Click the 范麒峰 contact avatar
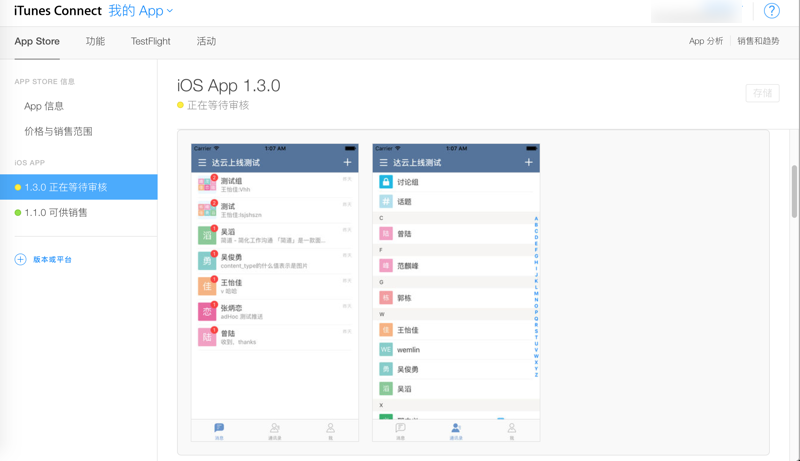This screenshot has width=800, height=461. click(x=386, y=266)
